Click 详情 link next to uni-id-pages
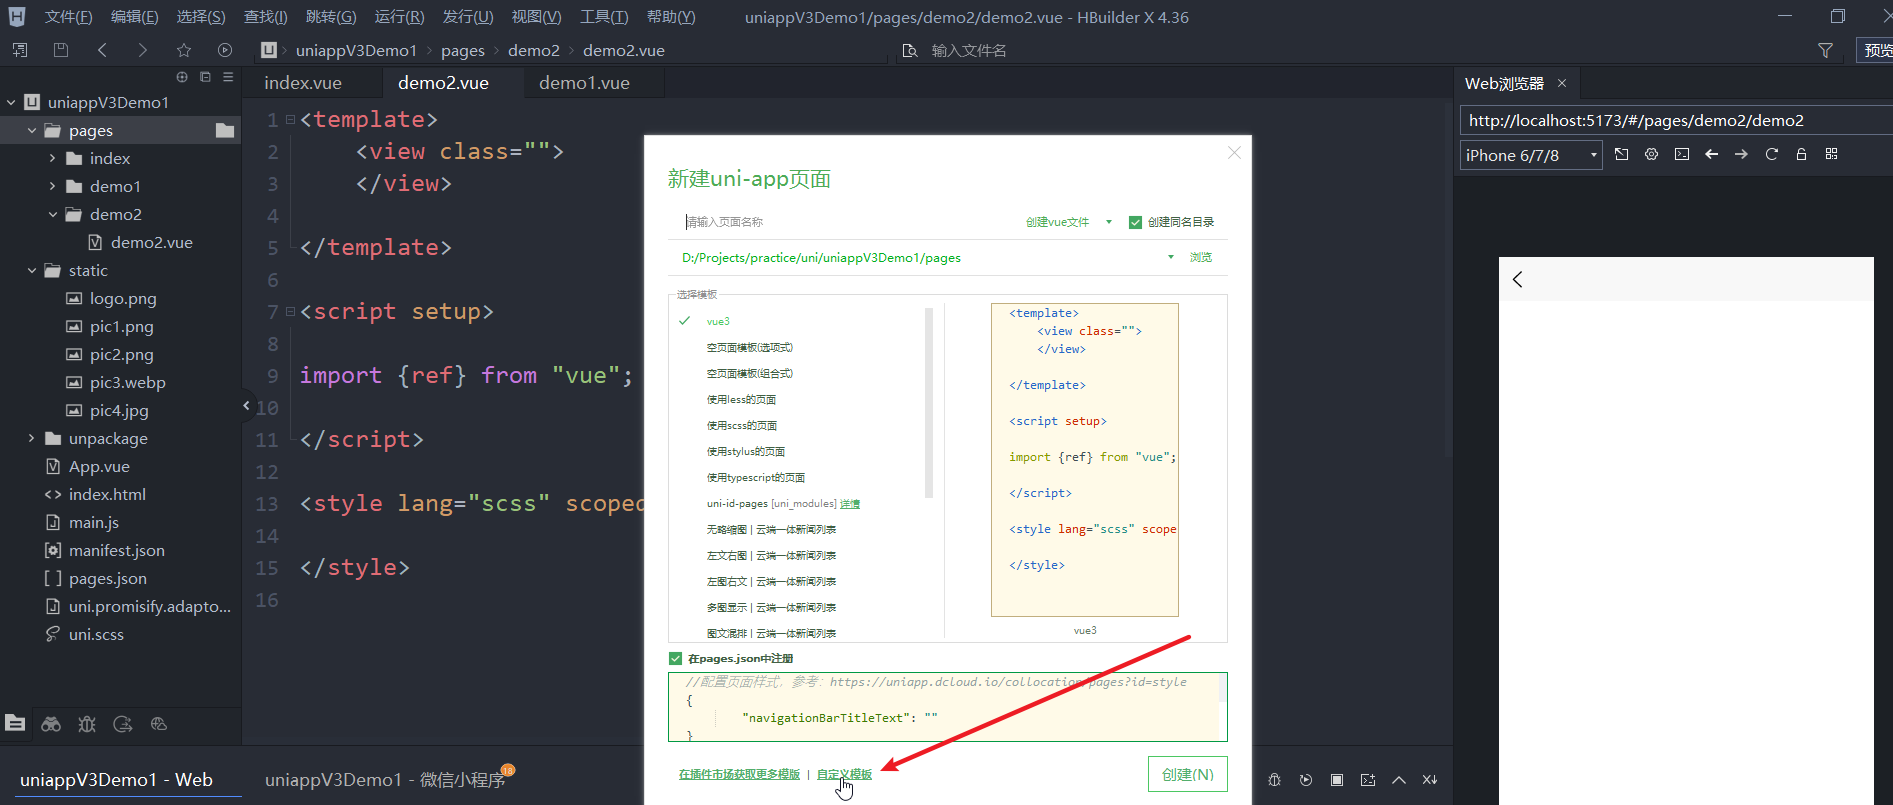The width and height of the screenshot is (1893, 805). pos(850,504)
